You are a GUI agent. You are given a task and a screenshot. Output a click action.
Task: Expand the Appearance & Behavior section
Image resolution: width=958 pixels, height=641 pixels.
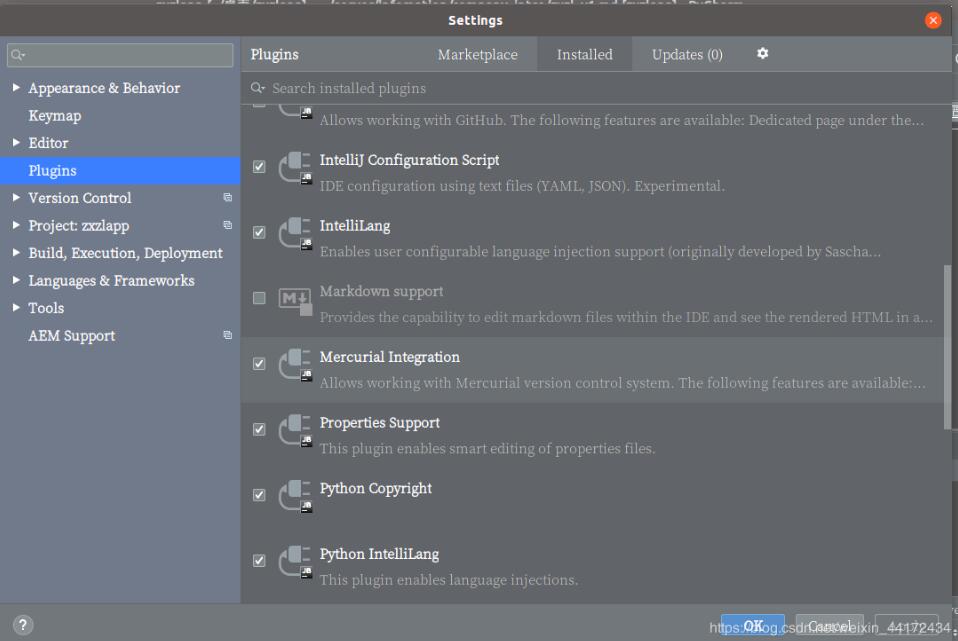coord(16,87)
